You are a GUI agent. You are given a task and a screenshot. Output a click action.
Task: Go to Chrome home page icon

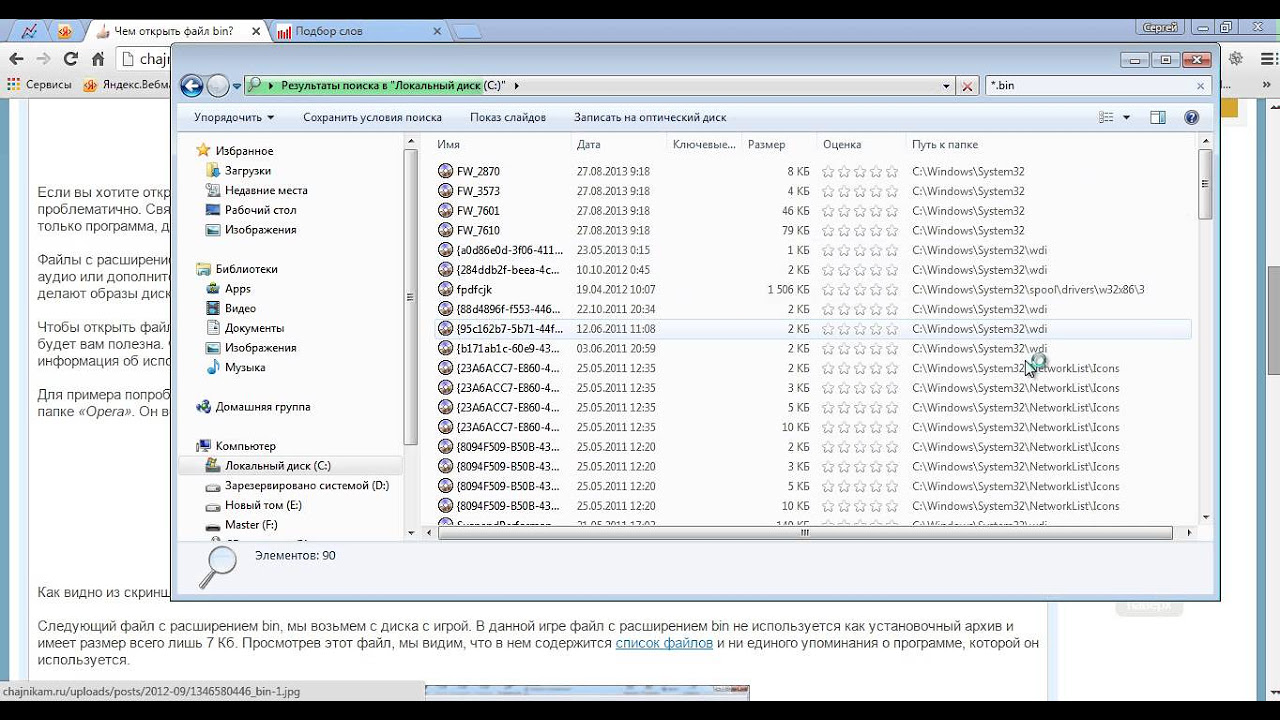click(x=98, y=59)
